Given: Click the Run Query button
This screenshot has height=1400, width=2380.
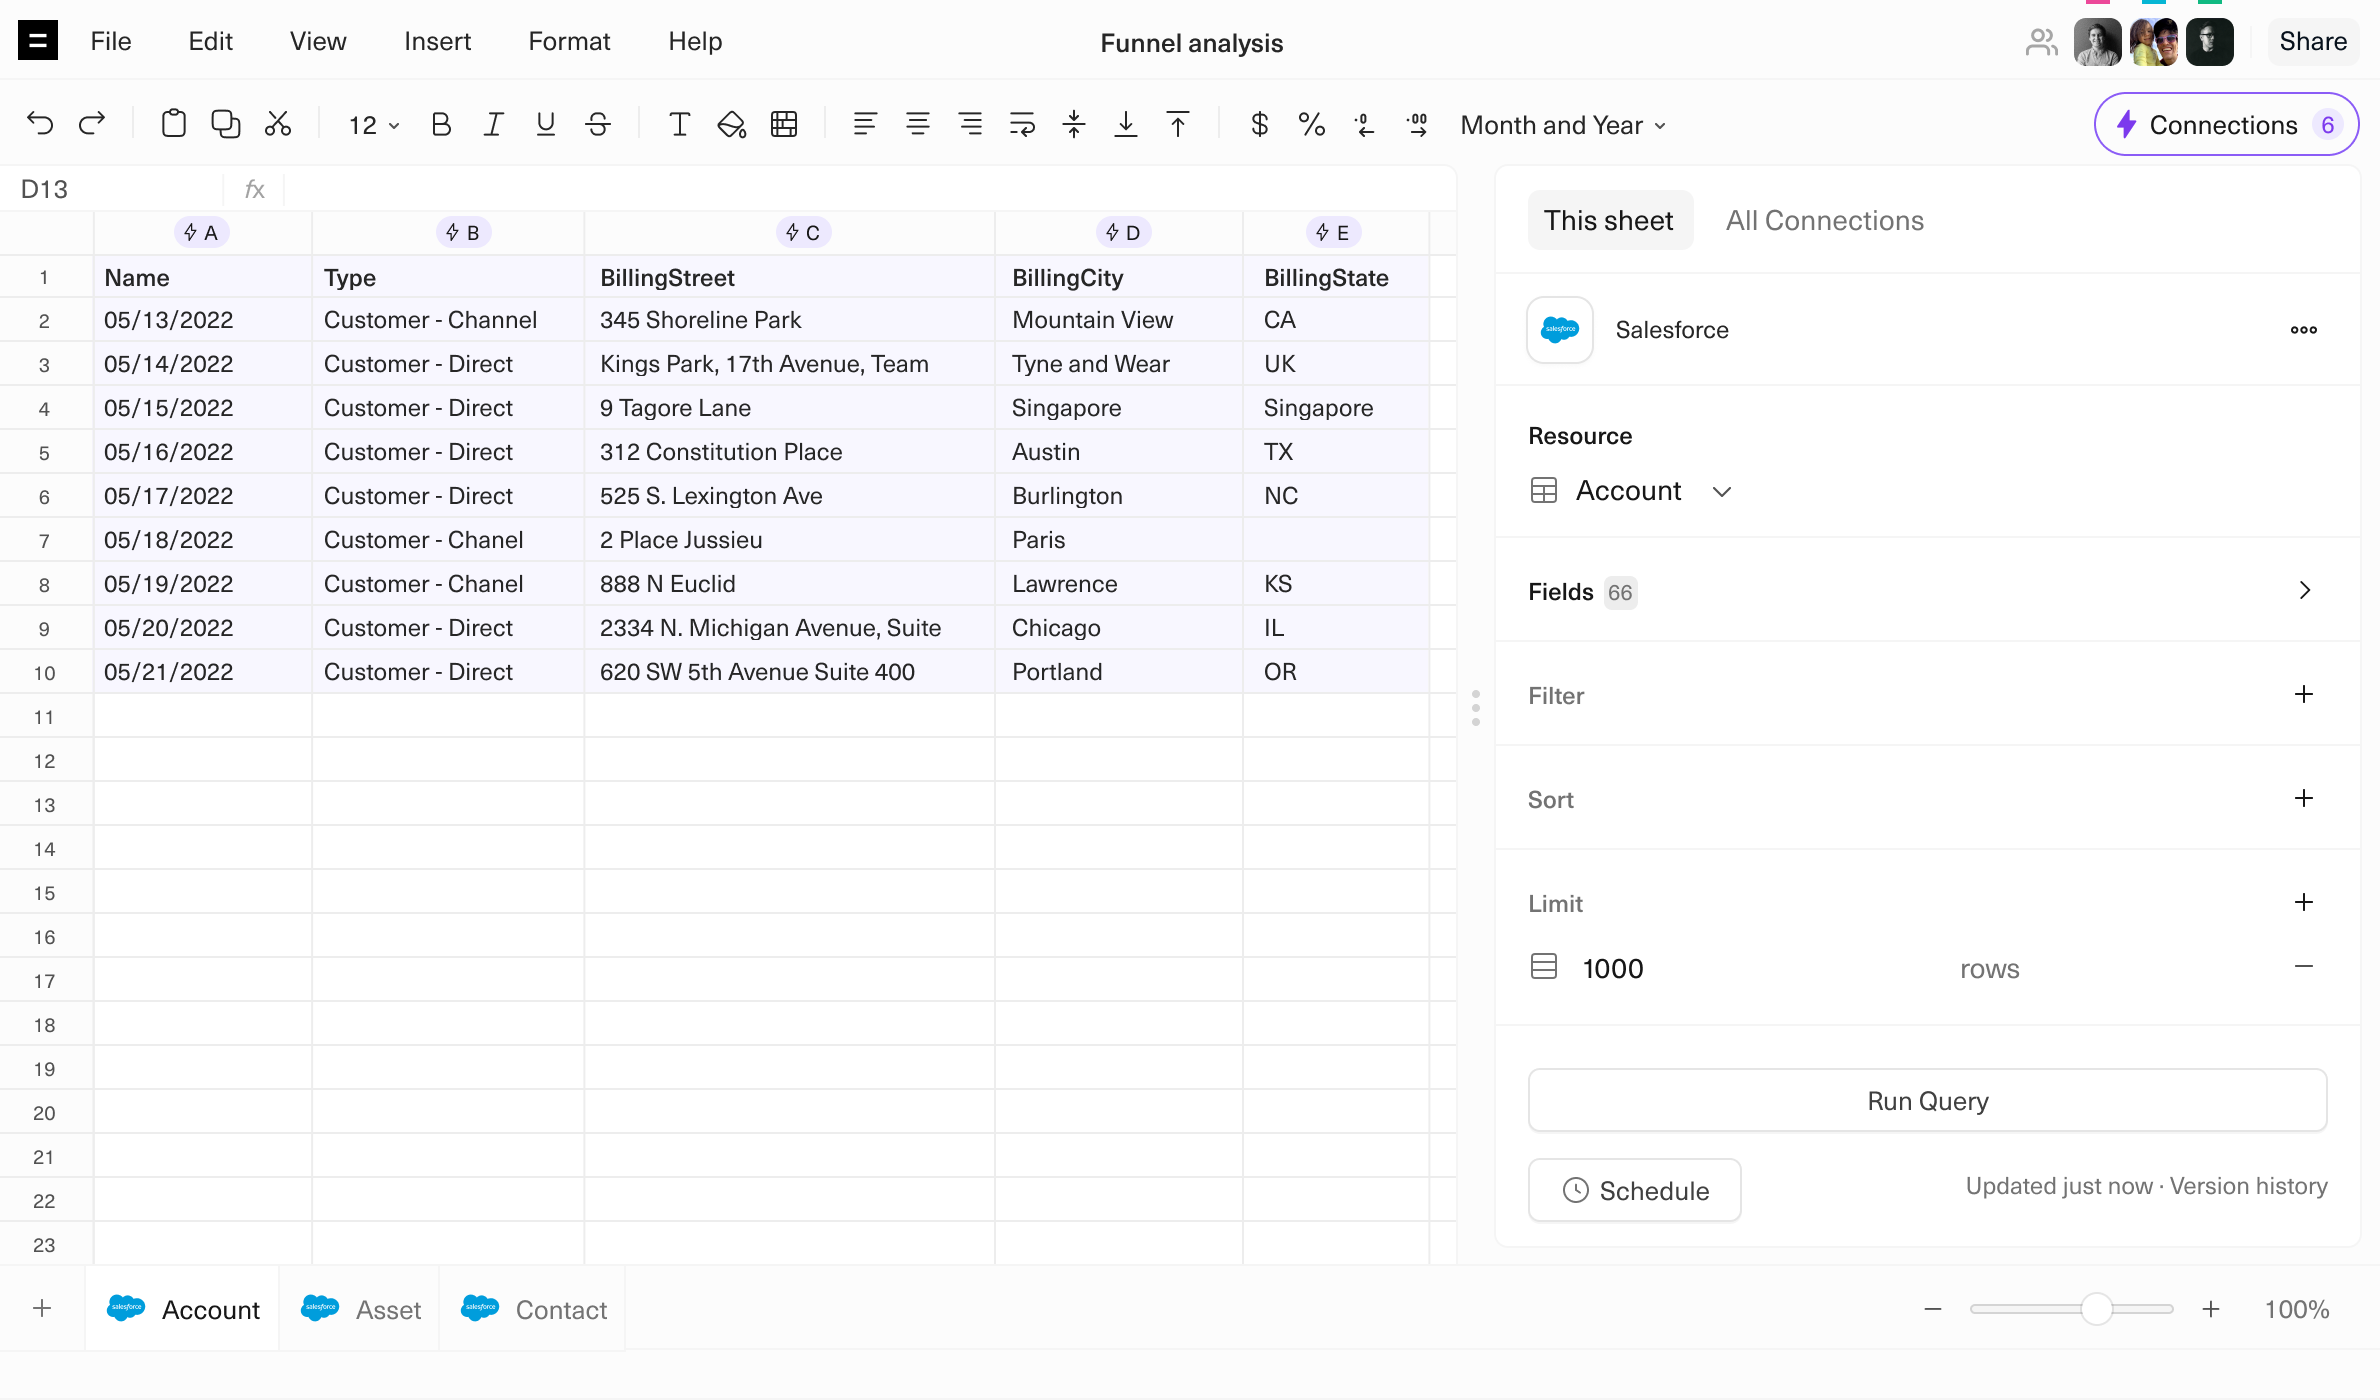Looking at the screenshot, I should click(1927, 1101).
